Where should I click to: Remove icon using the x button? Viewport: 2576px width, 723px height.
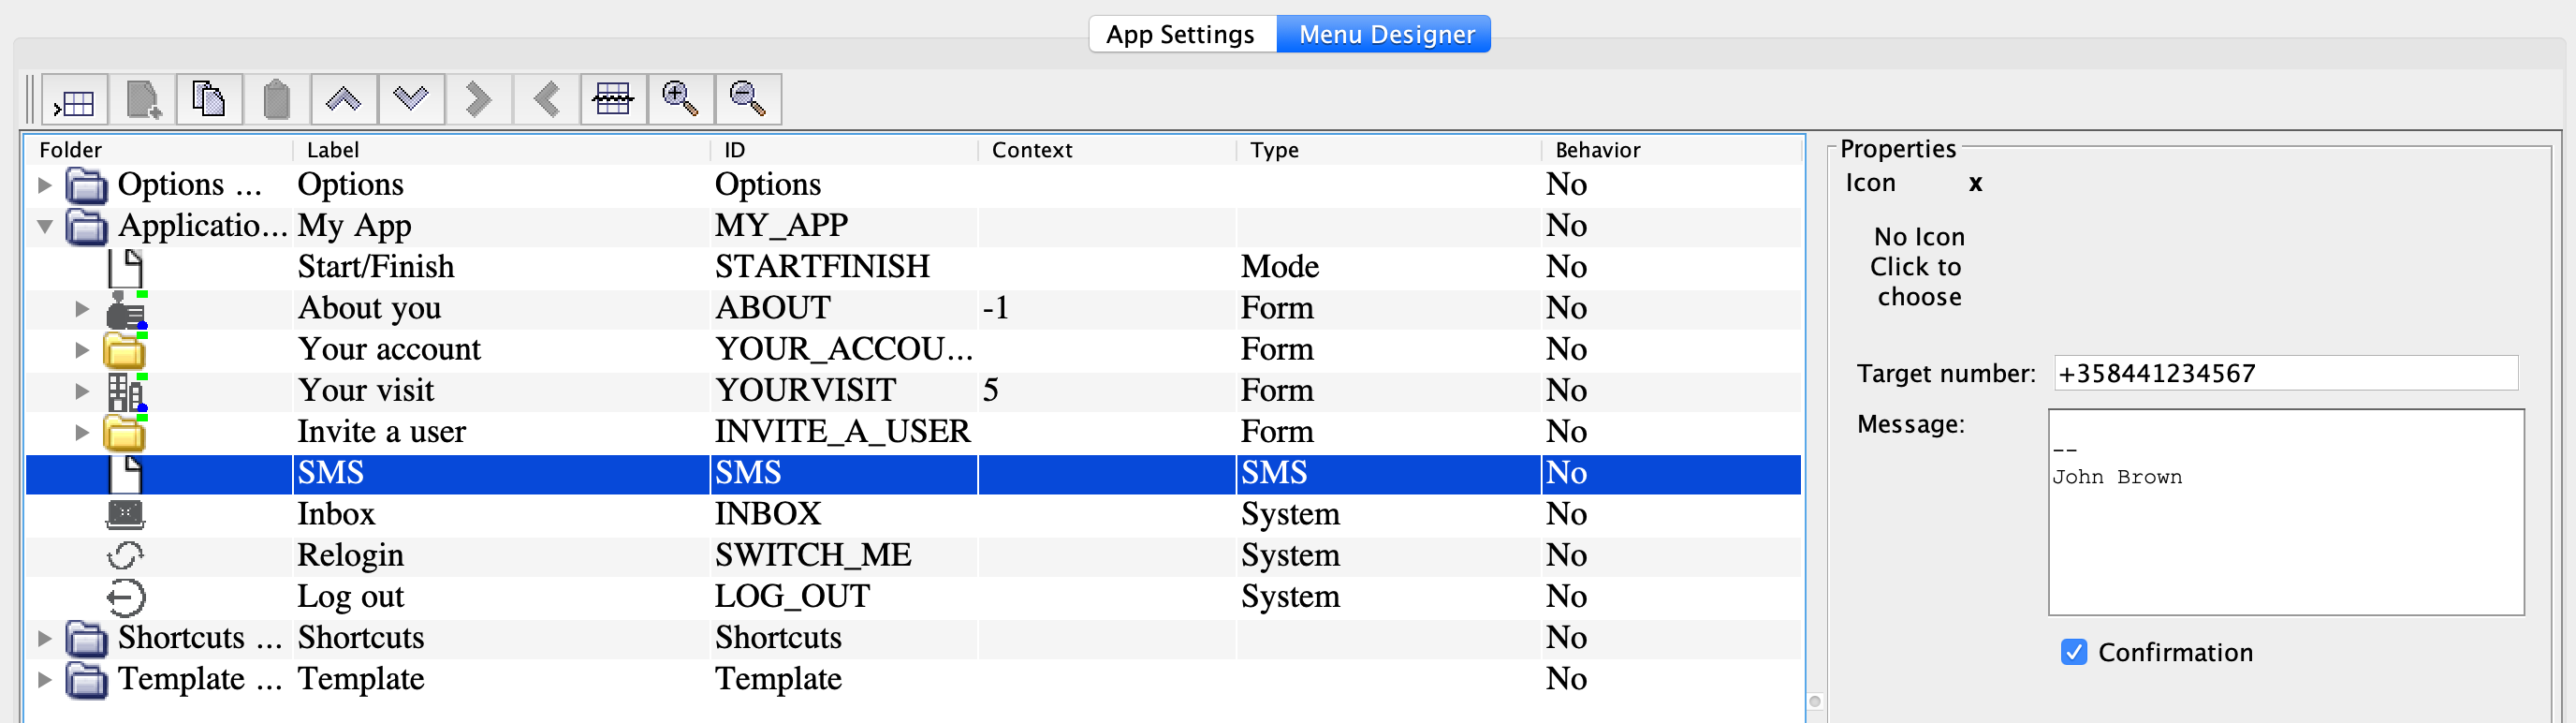(x=1975, y=183)
